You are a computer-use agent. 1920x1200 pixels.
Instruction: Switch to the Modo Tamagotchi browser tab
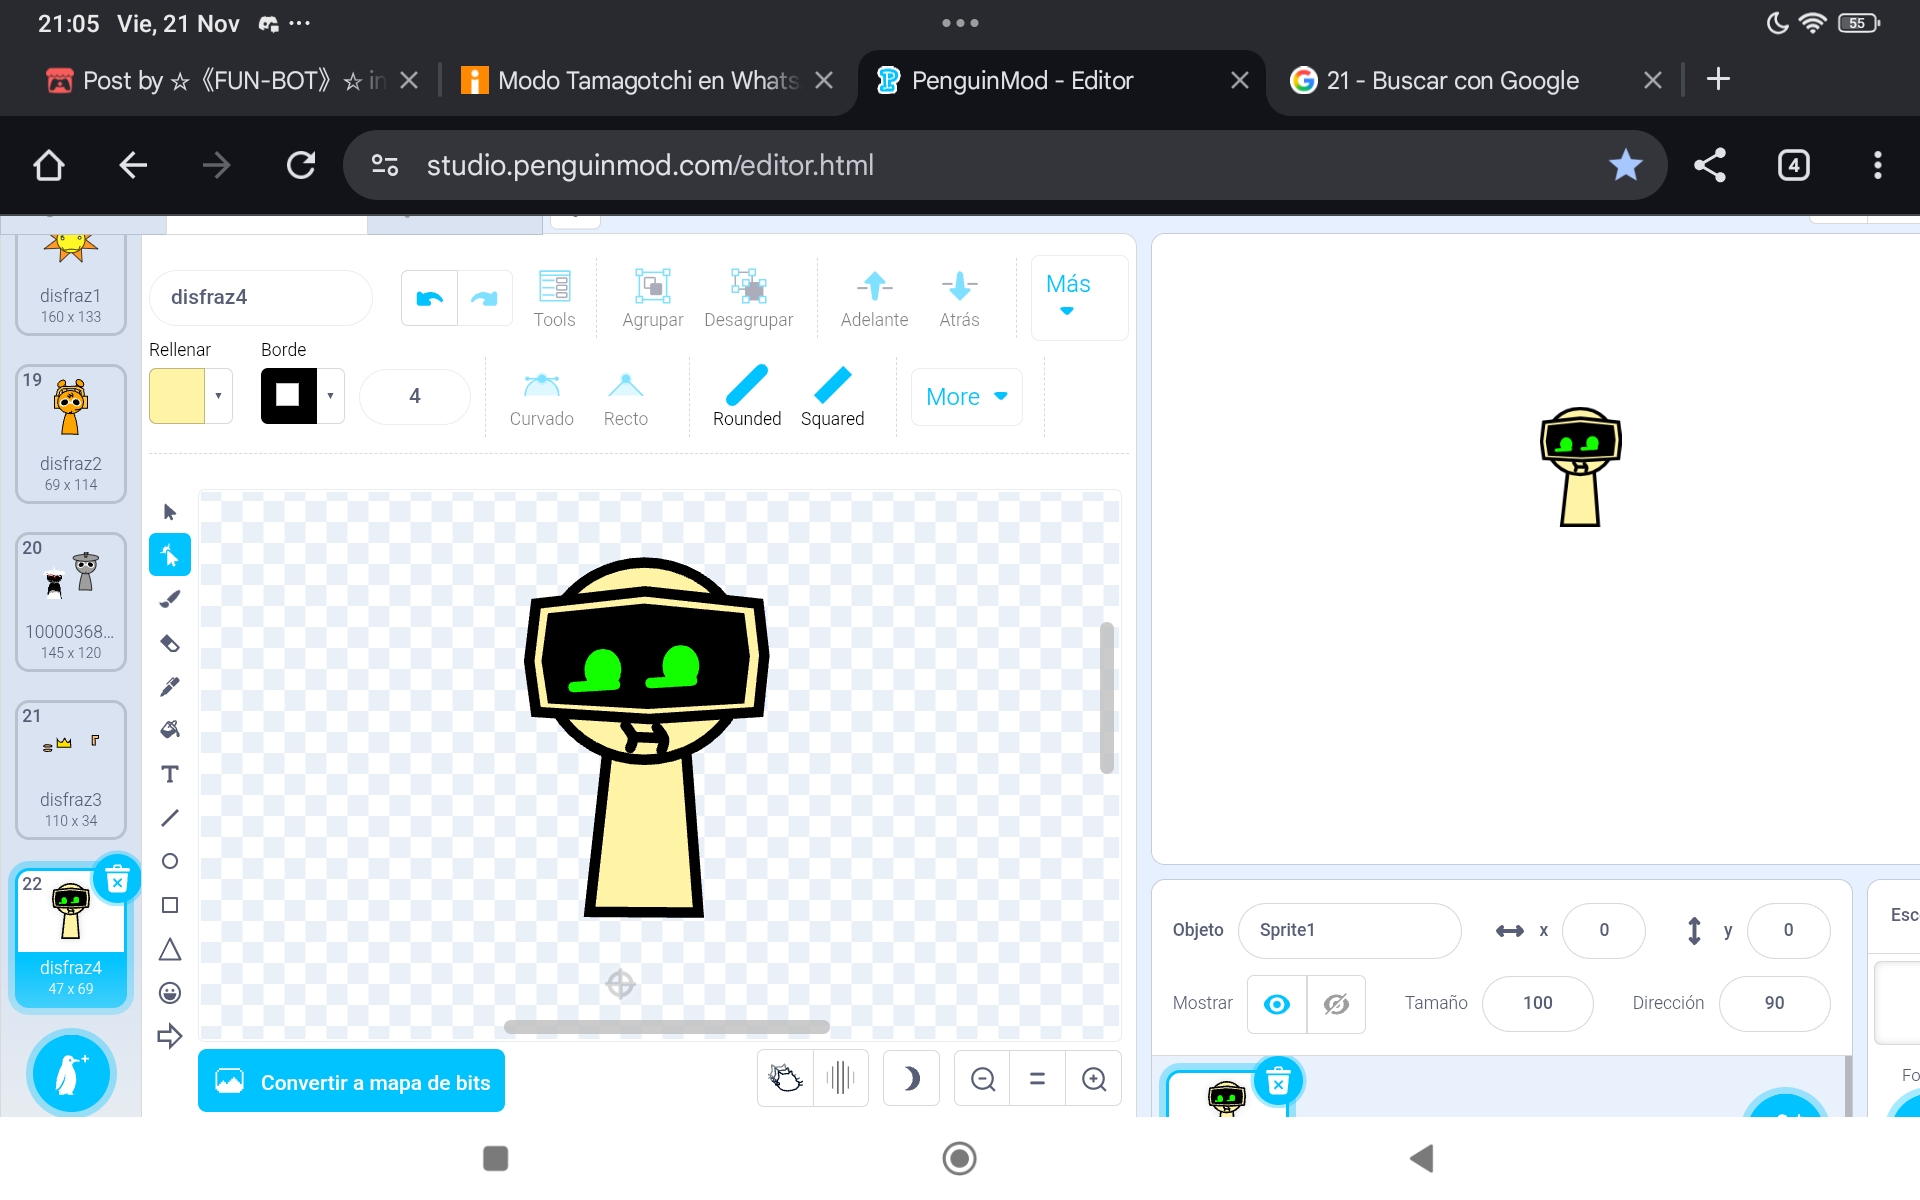tap(648, 81)
